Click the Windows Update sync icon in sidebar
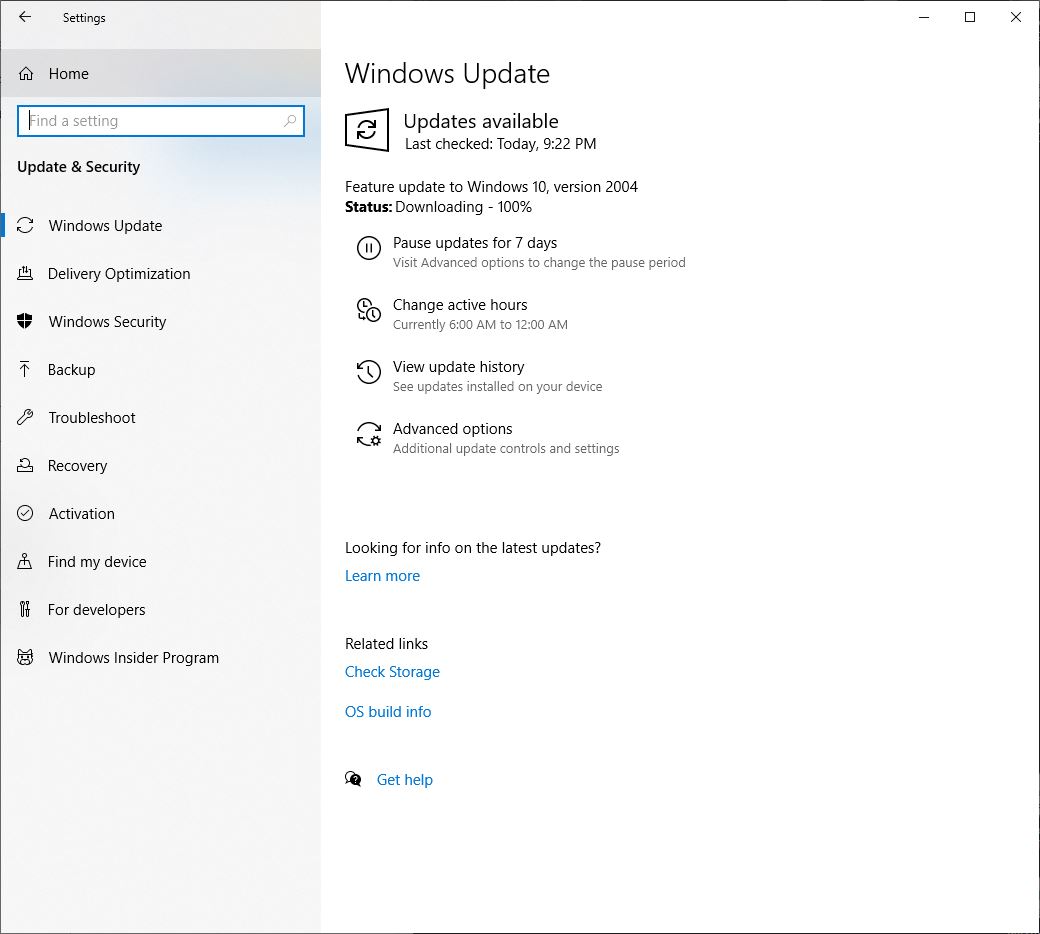1040x934 pixels. click(x=25, y=226)
